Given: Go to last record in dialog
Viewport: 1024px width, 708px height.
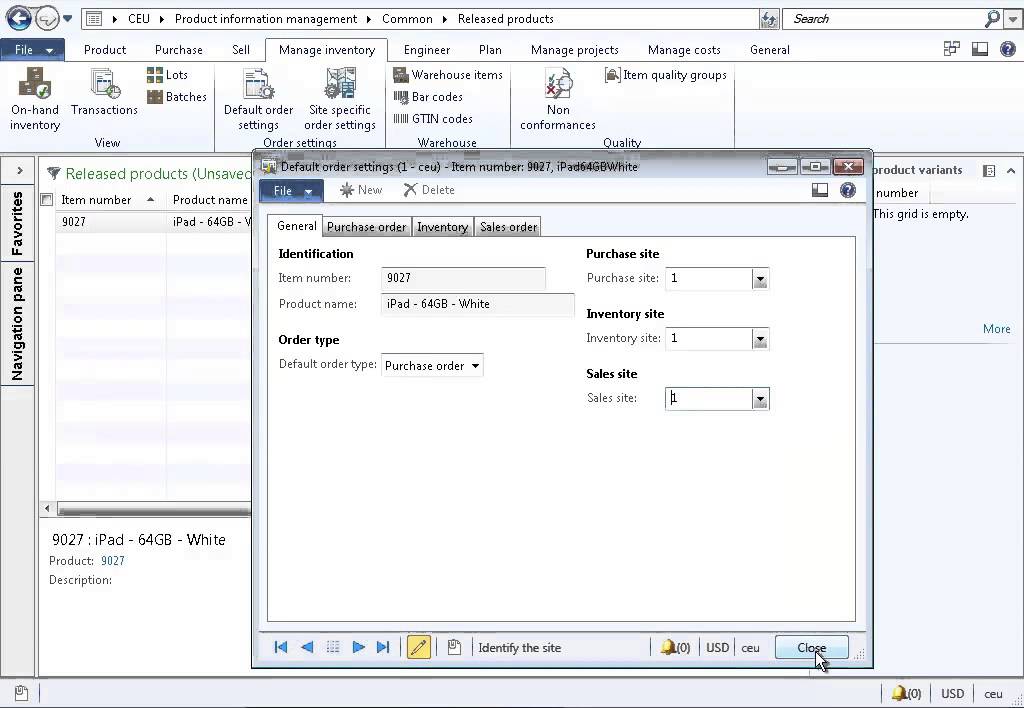Looking at the screenshot, I should tap(383, 647).
